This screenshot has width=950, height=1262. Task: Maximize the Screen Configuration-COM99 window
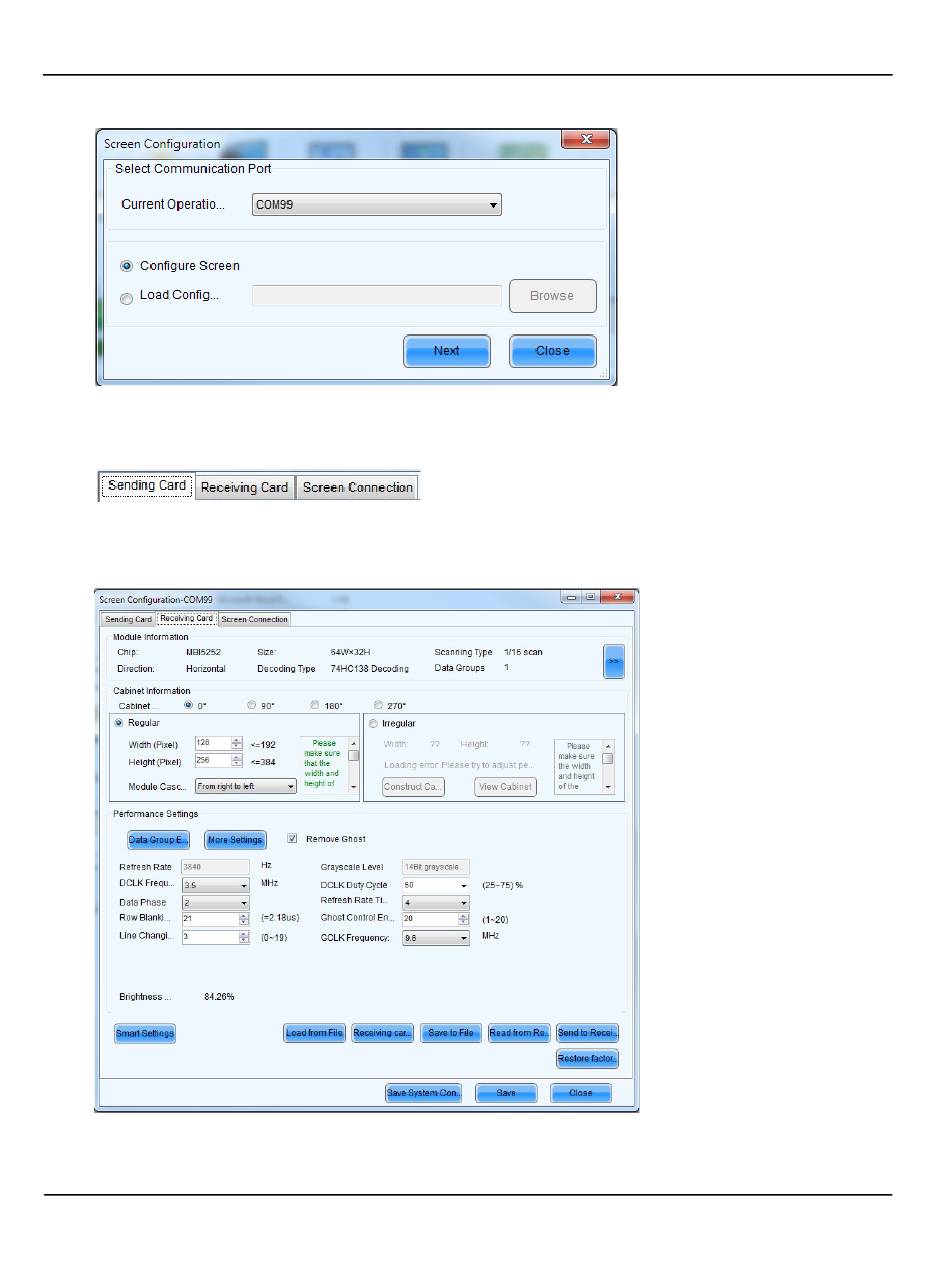click(x=590, y=597)
